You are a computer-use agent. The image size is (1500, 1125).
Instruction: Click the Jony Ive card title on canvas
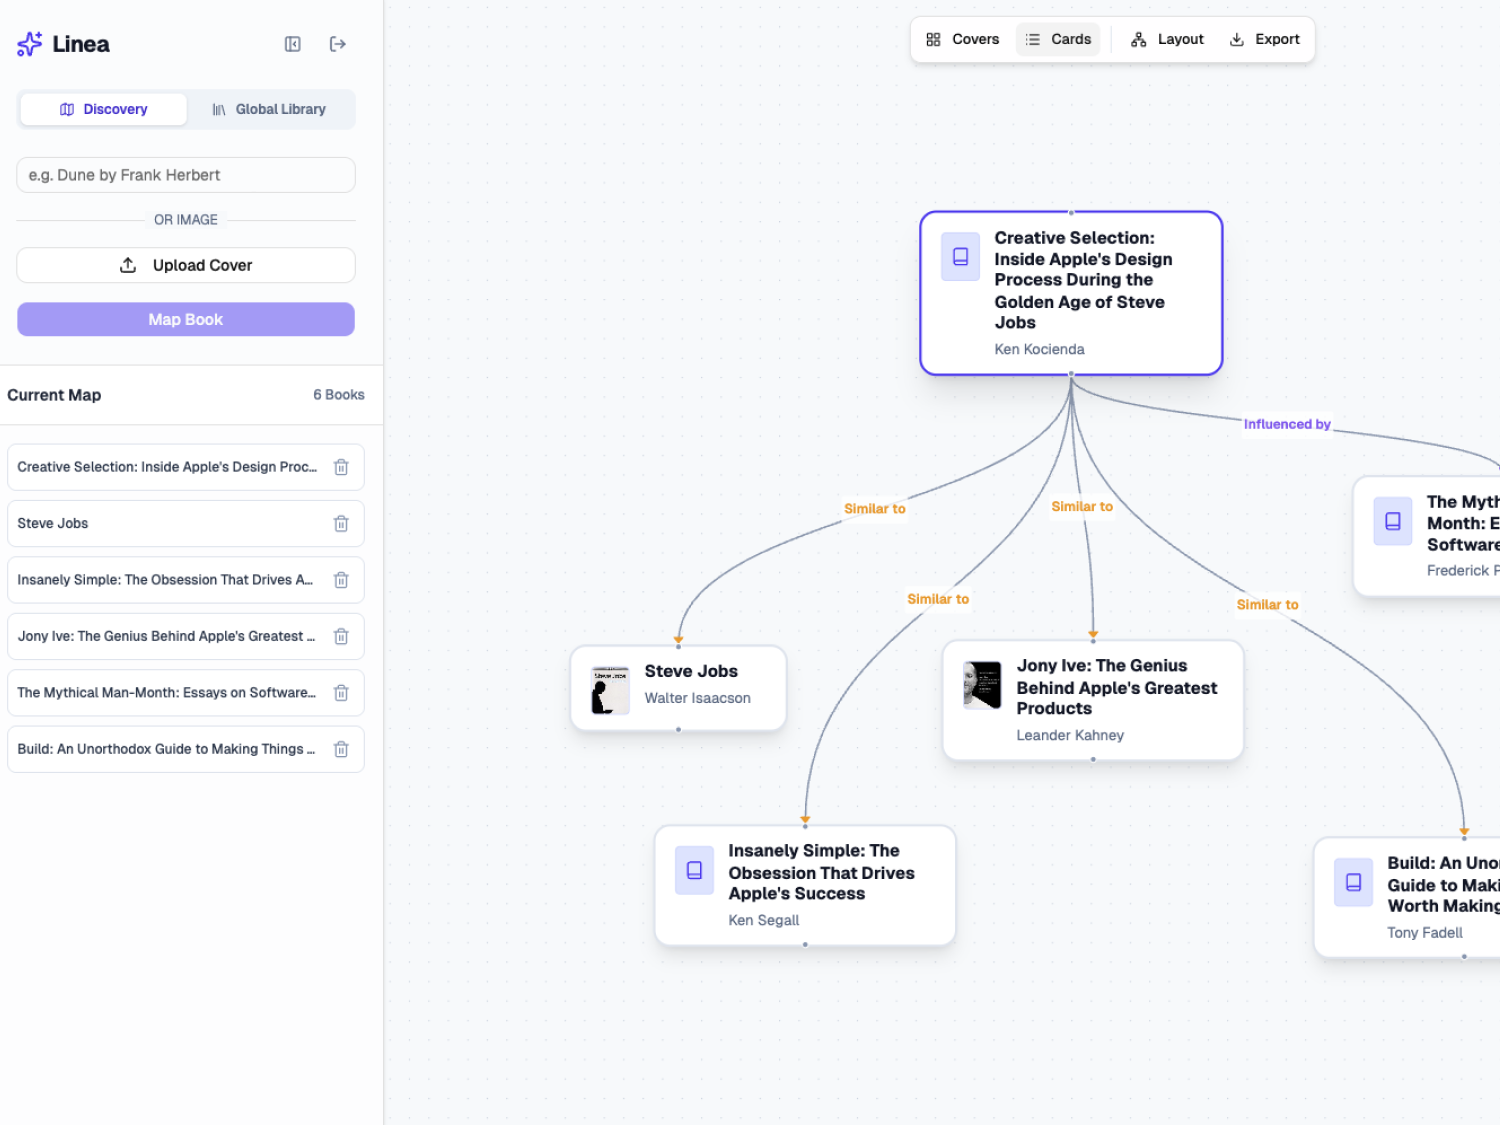click(1117, 687)
